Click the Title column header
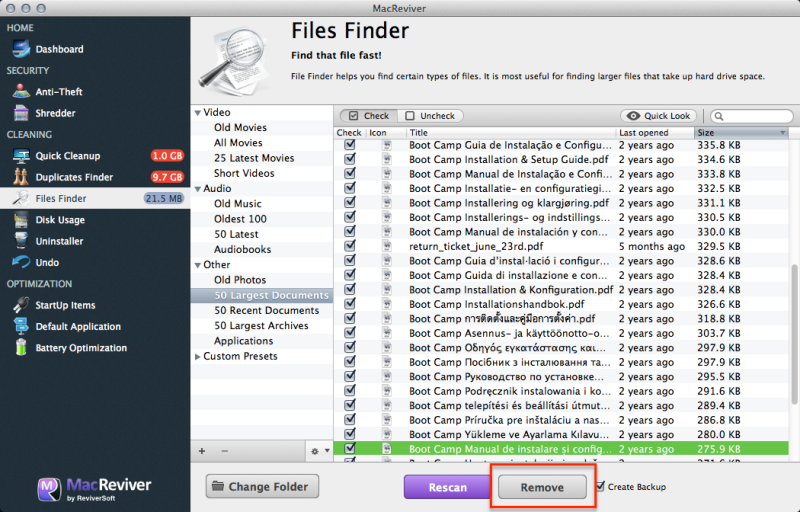The height and width of the screenshot is (512, 800). pyautogui.click(x=511, y=133)
